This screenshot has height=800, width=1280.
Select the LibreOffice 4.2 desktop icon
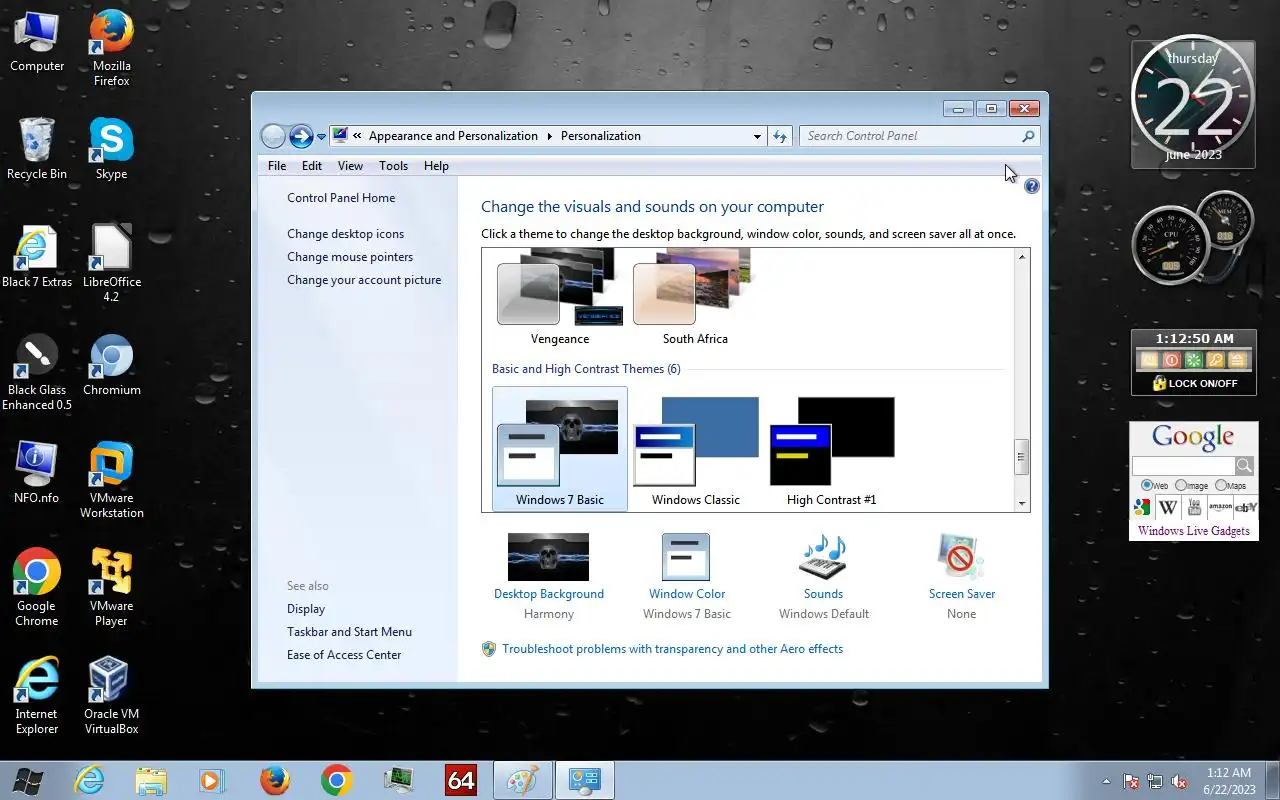click(x=111, y=264)
